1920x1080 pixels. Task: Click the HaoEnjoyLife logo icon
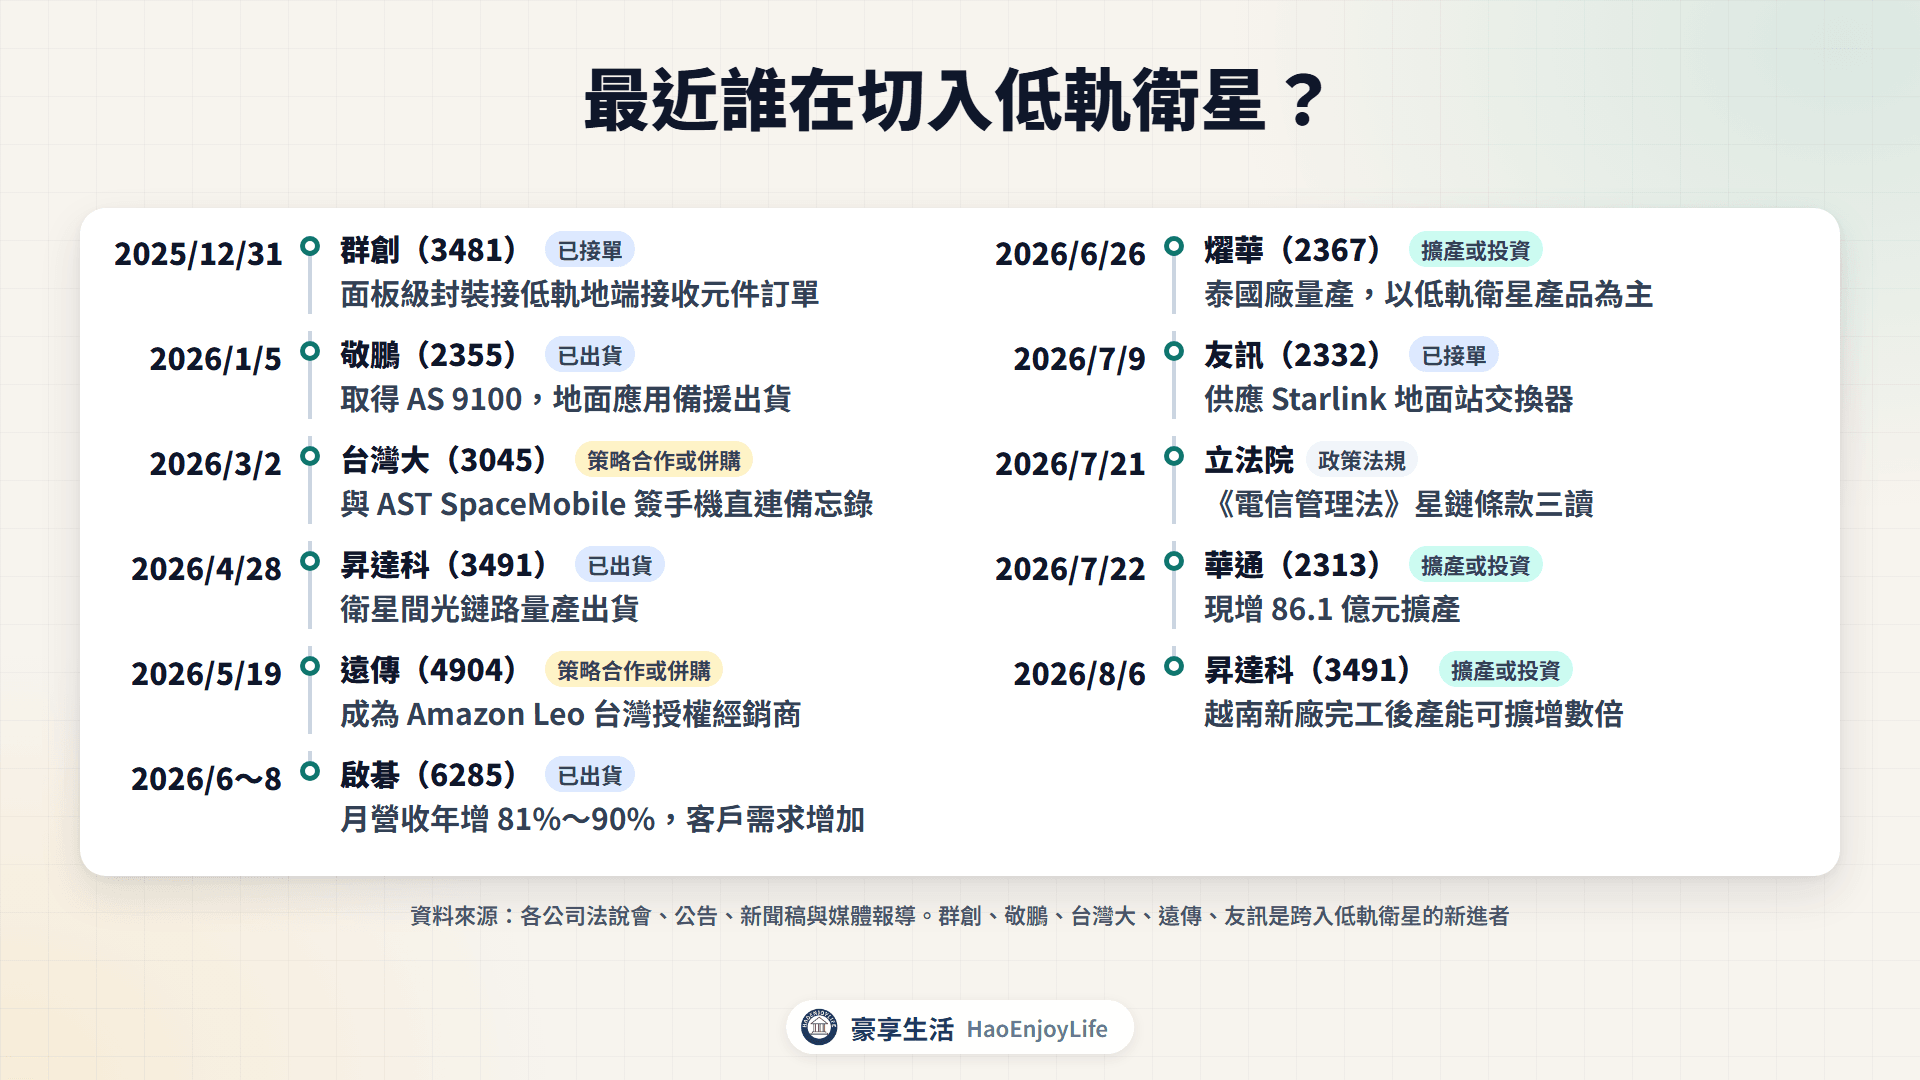(x=819, y=1027)
